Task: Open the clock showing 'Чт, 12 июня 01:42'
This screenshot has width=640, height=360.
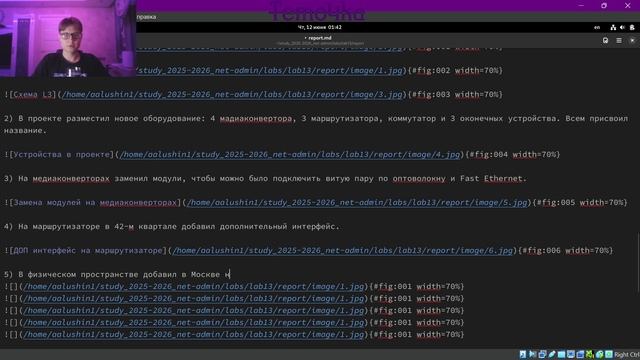Action: (x=320, y=27)
